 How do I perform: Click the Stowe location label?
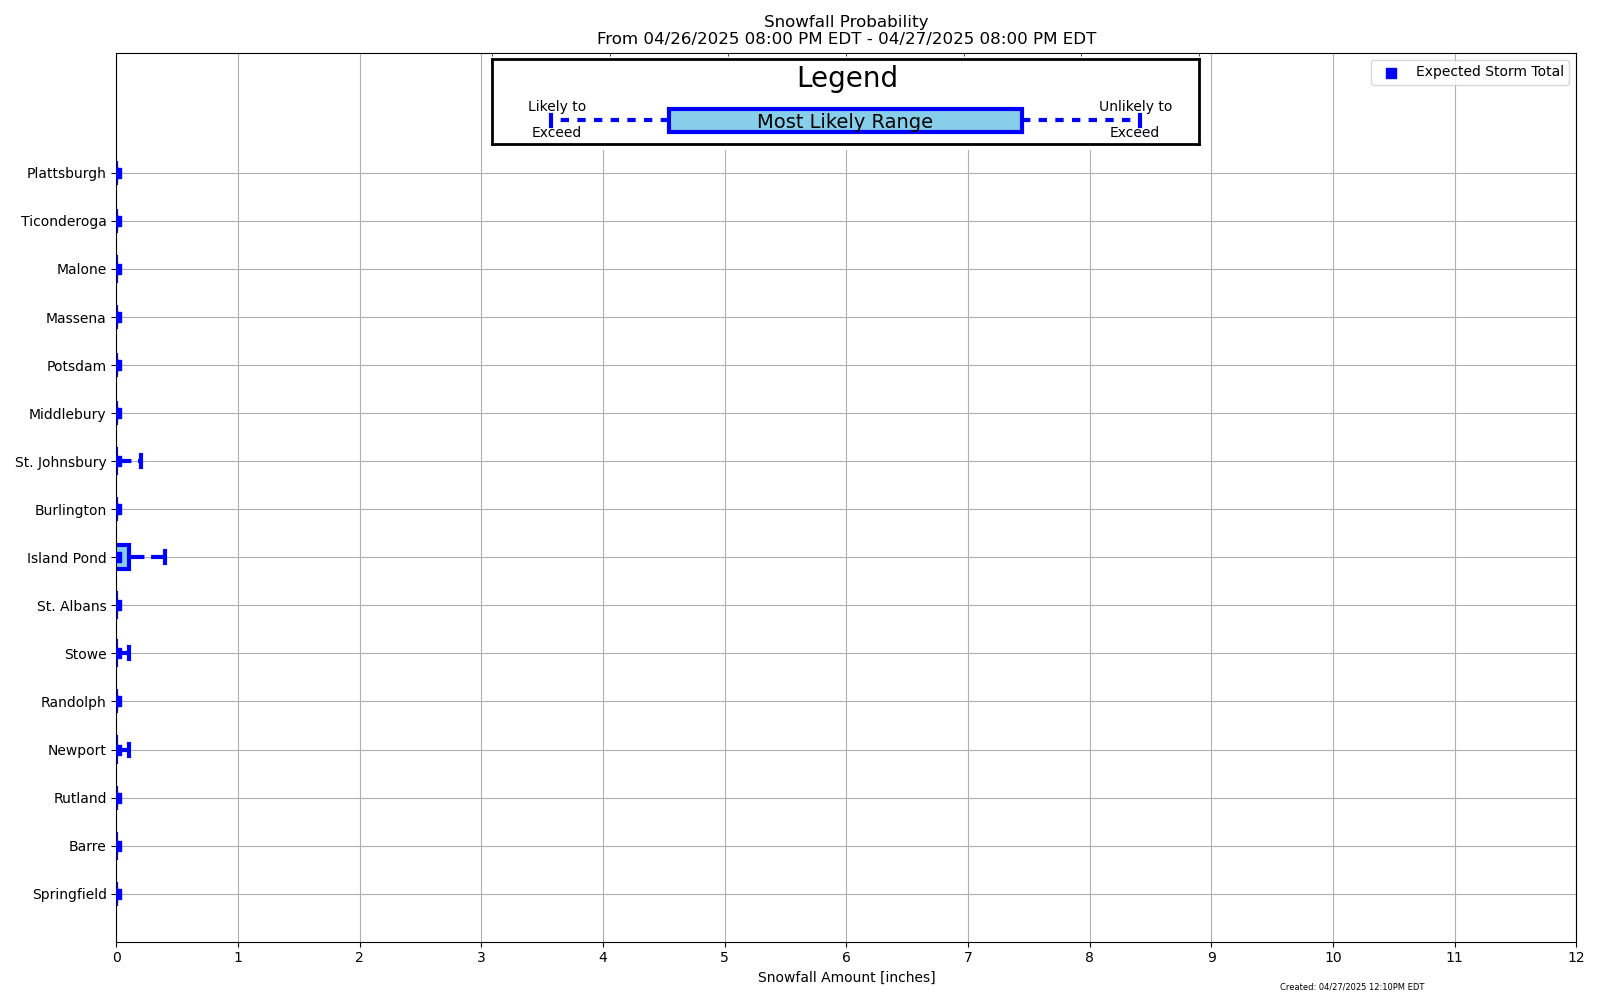(85, 654)
